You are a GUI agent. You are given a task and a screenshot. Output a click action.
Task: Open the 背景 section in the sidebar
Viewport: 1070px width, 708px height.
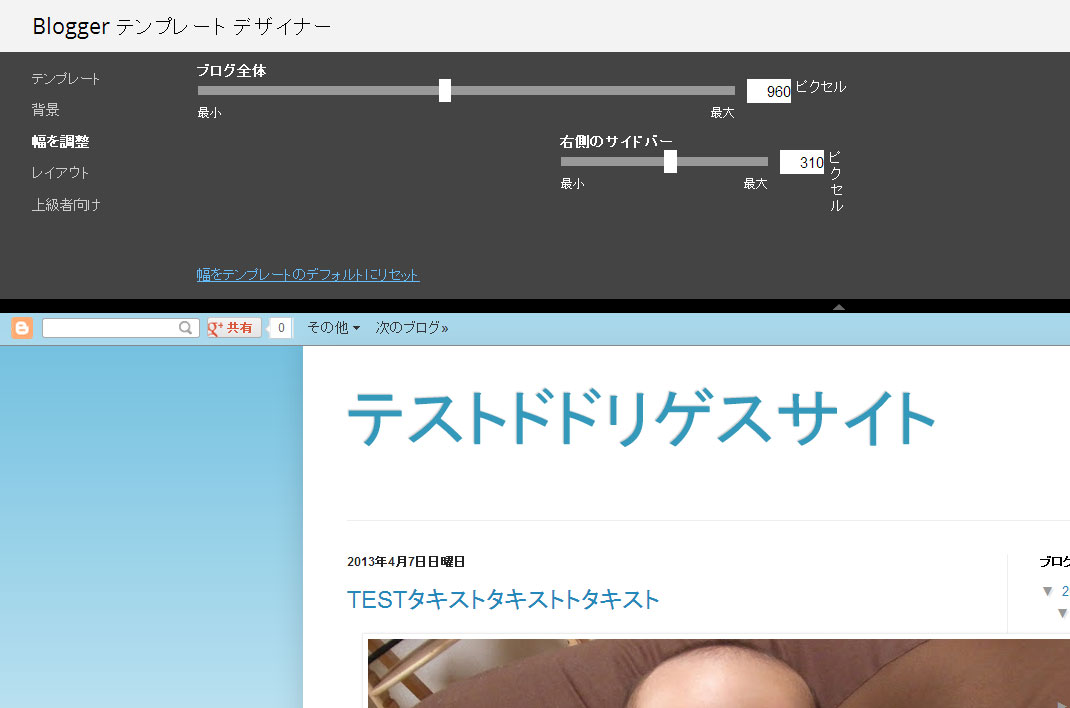(45, 110)
